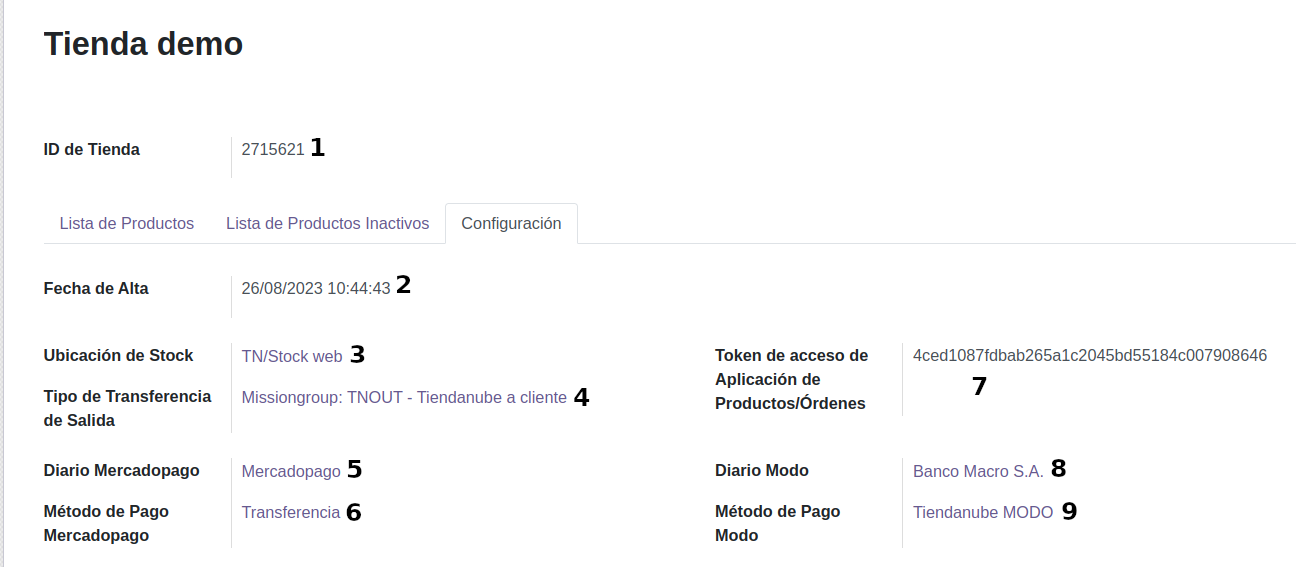Open the Lista de Productos tab

126,223
